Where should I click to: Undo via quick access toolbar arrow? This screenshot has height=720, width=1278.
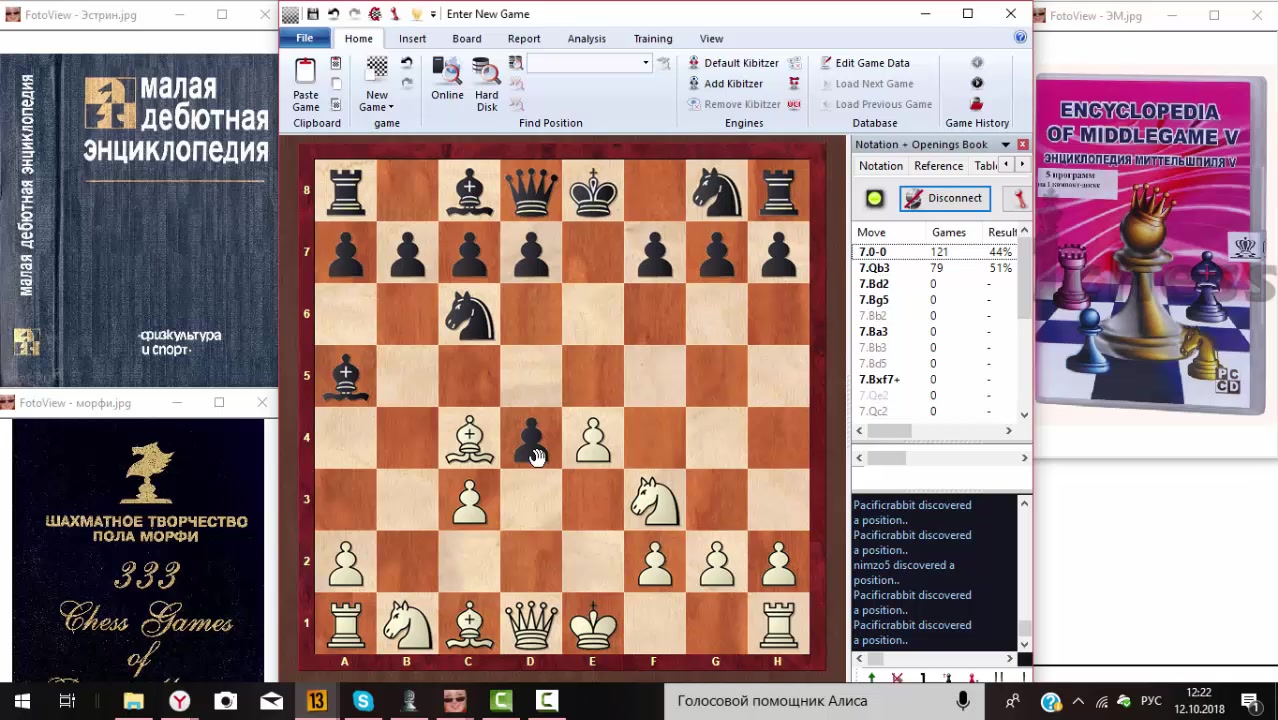tap(333, 14)
